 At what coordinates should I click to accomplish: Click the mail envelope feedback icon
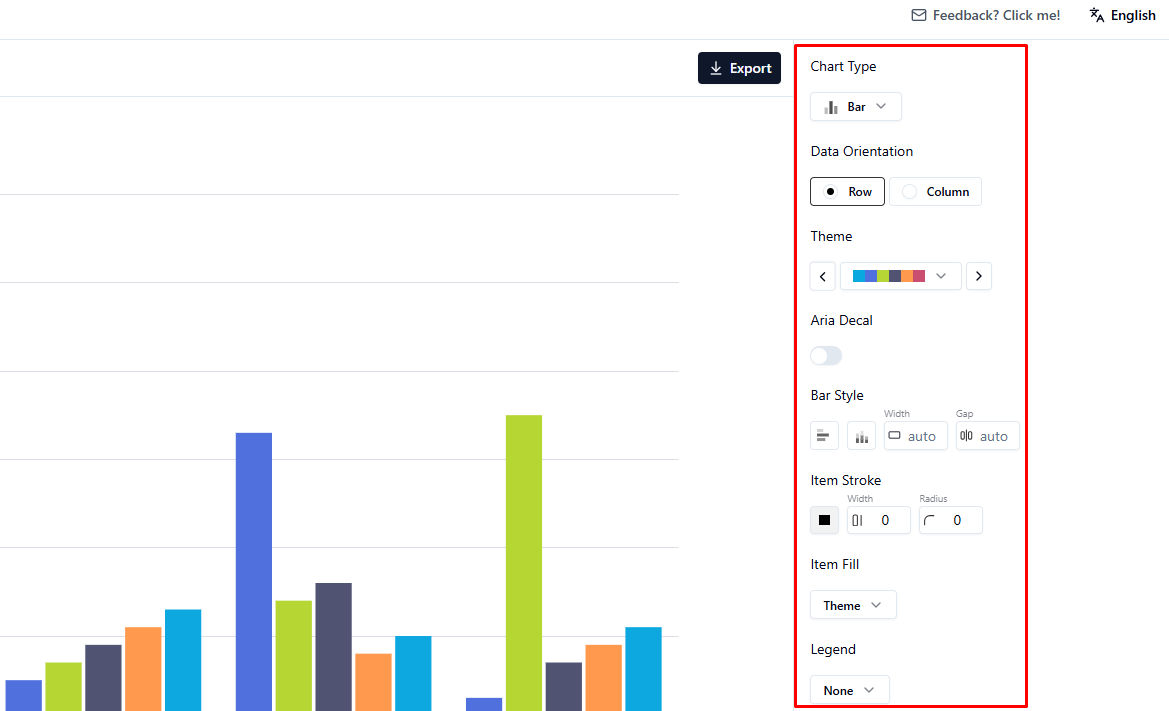[918, 15]
